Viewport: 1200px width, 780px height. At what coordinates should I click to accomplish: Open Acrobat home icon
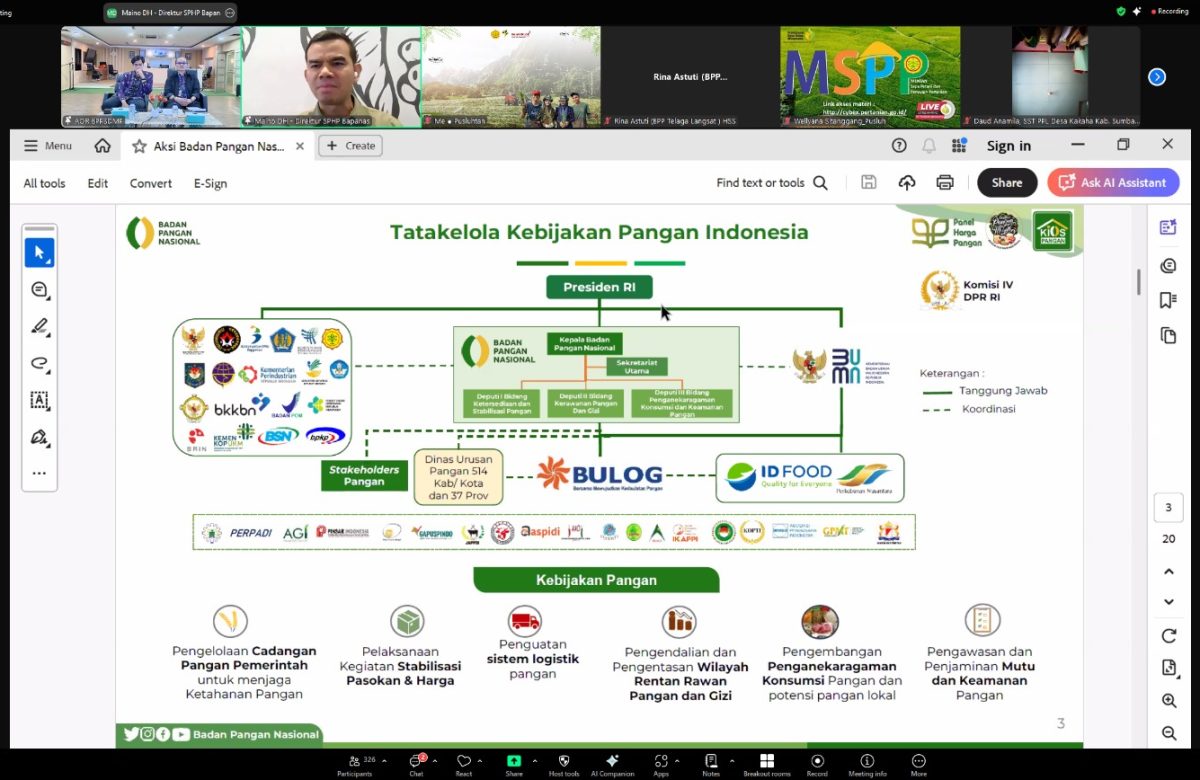tap(102, 146)
